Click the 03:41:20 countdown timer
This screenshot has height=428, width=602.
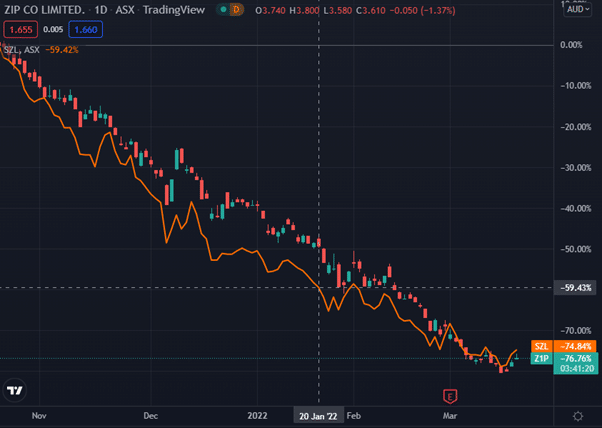tap(577, 369)
